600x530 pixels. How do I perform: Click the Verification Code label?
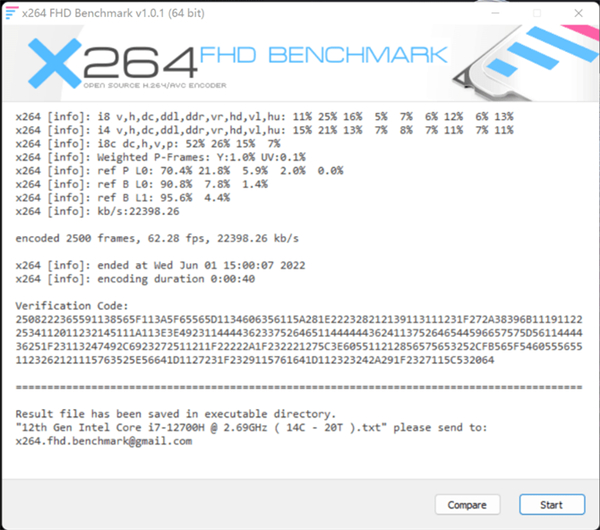tap(72, 306)
